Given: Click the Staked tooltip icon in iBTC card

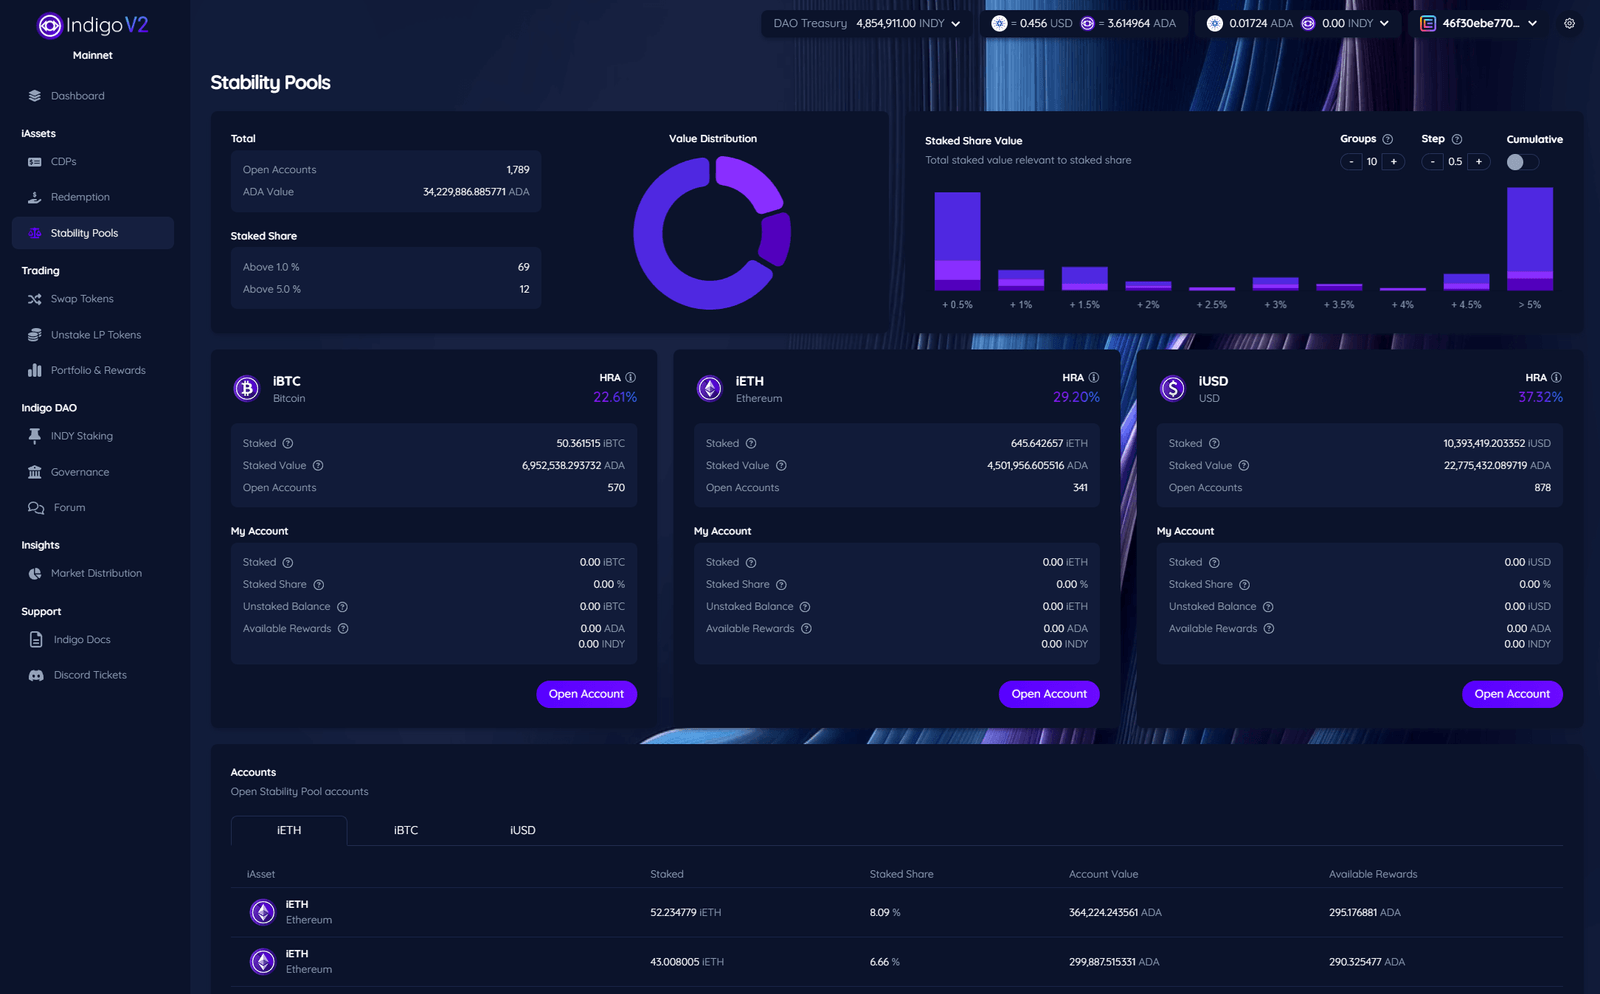Looking at the screenshot, I should (x=287, y=443).
